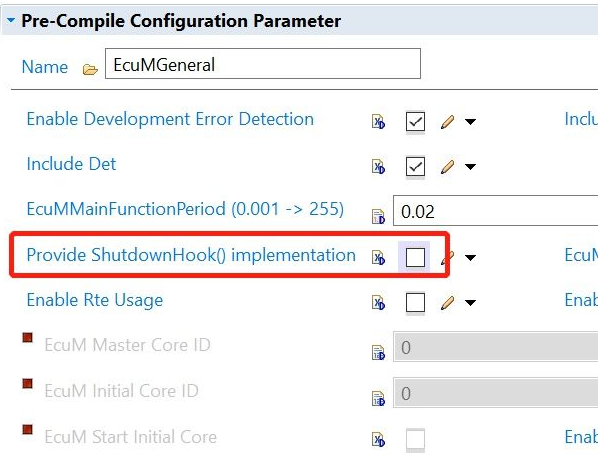Click the pencil edit icon for Include Det
The image size is (604, 455).
tap(447, 167)
